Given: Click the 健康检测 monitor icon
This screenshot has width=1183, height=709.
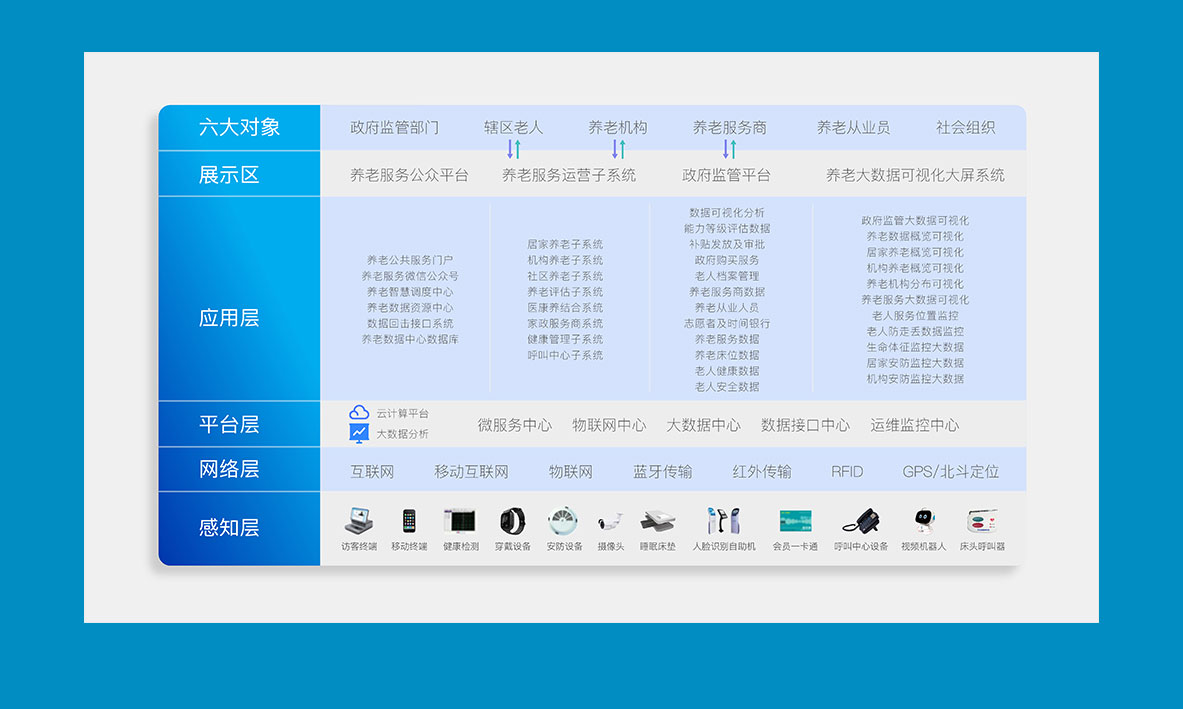Looking at the screenshot, I should [460, 521].
